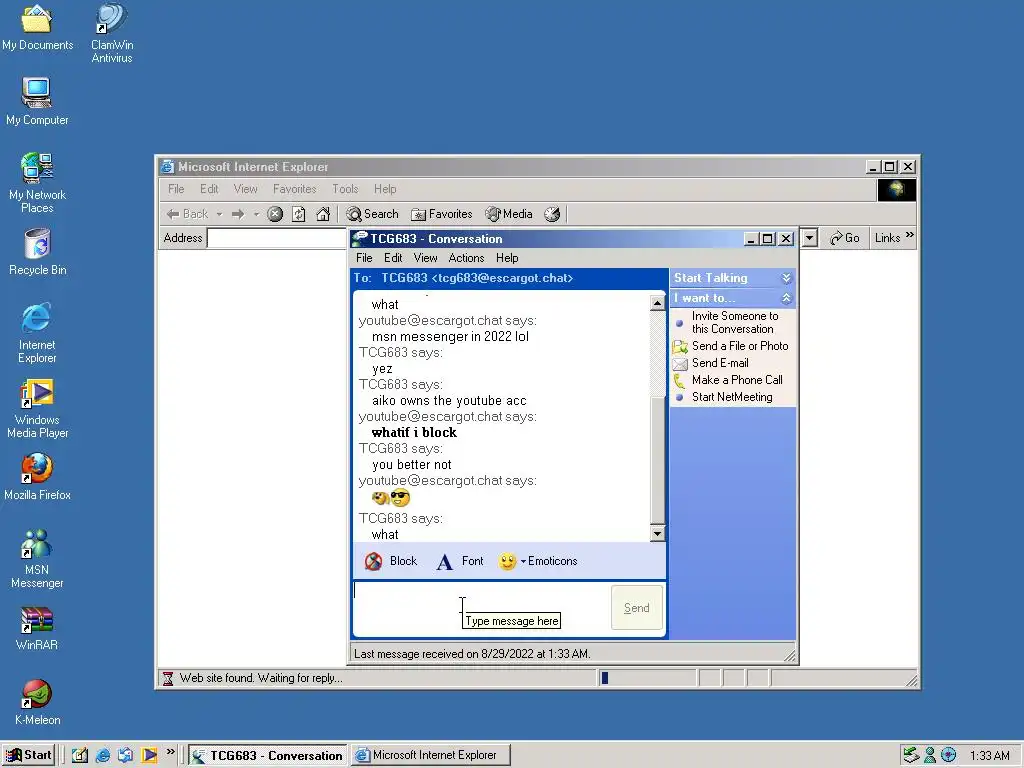Expand the Links toolbar chevron
The height and width of the screenshot is (768, 1024).
910,235
